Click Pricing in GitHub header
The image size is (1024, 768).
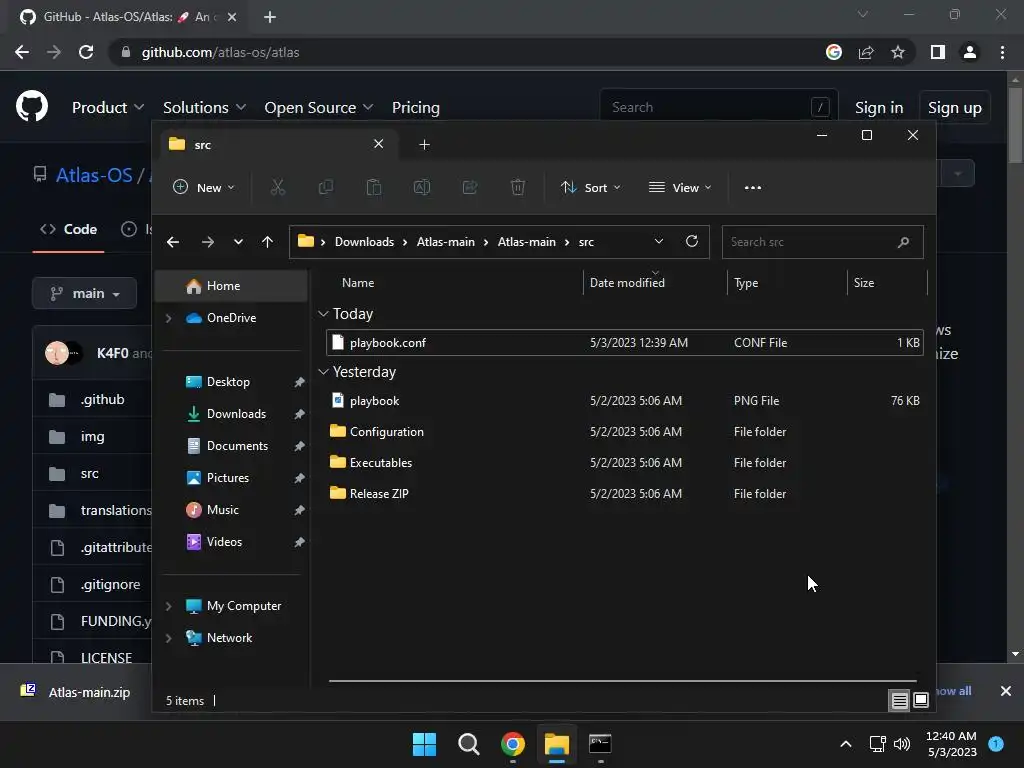416,108
